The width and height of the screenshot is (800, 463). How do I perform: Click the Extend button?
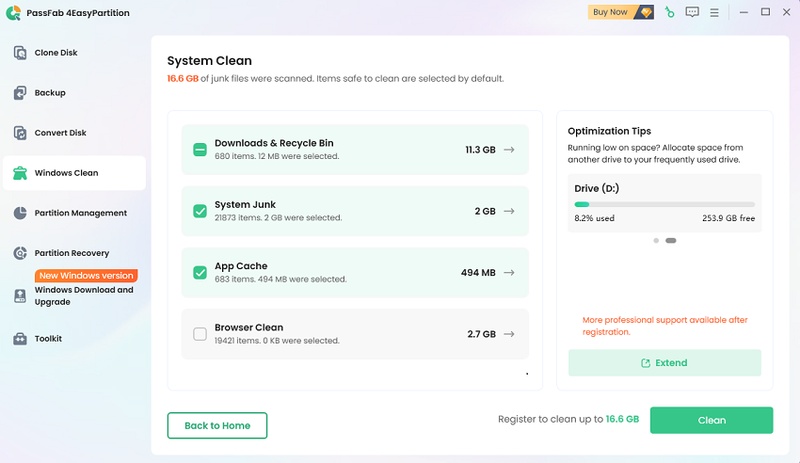pyautogui.click(x=664, y=363)
